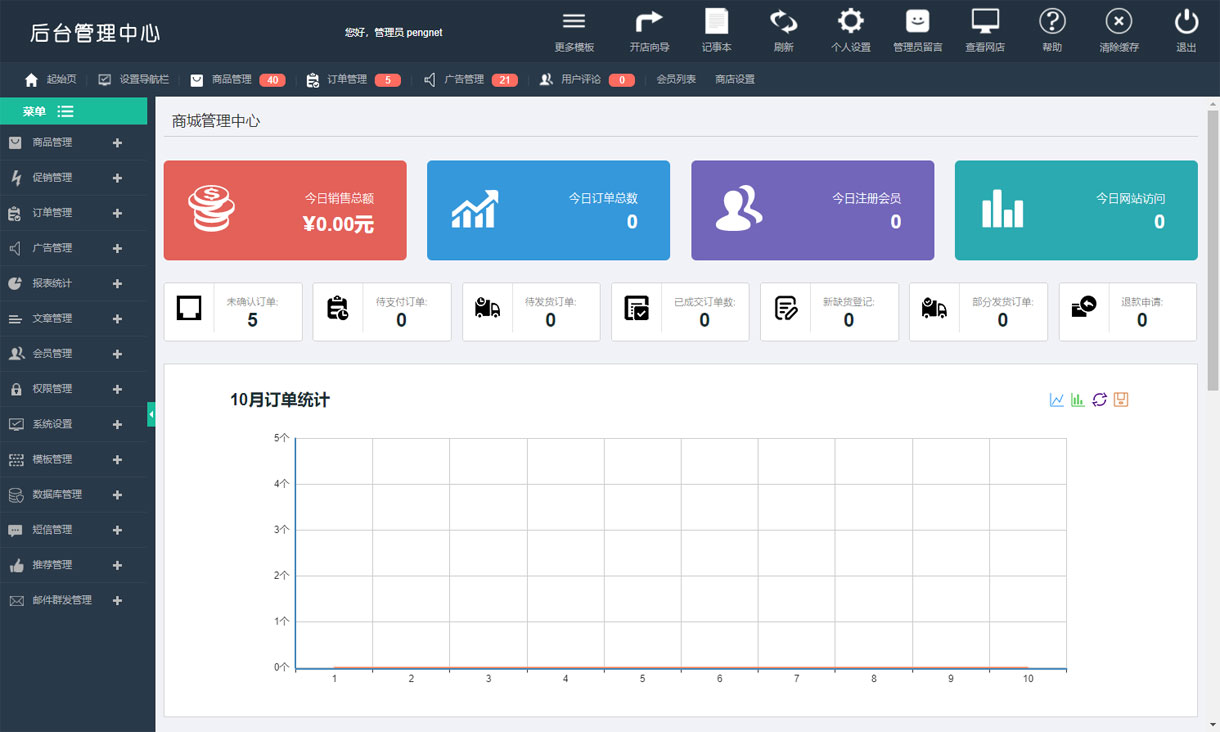Click the 刷新 refresh icon

pos(783,21)
